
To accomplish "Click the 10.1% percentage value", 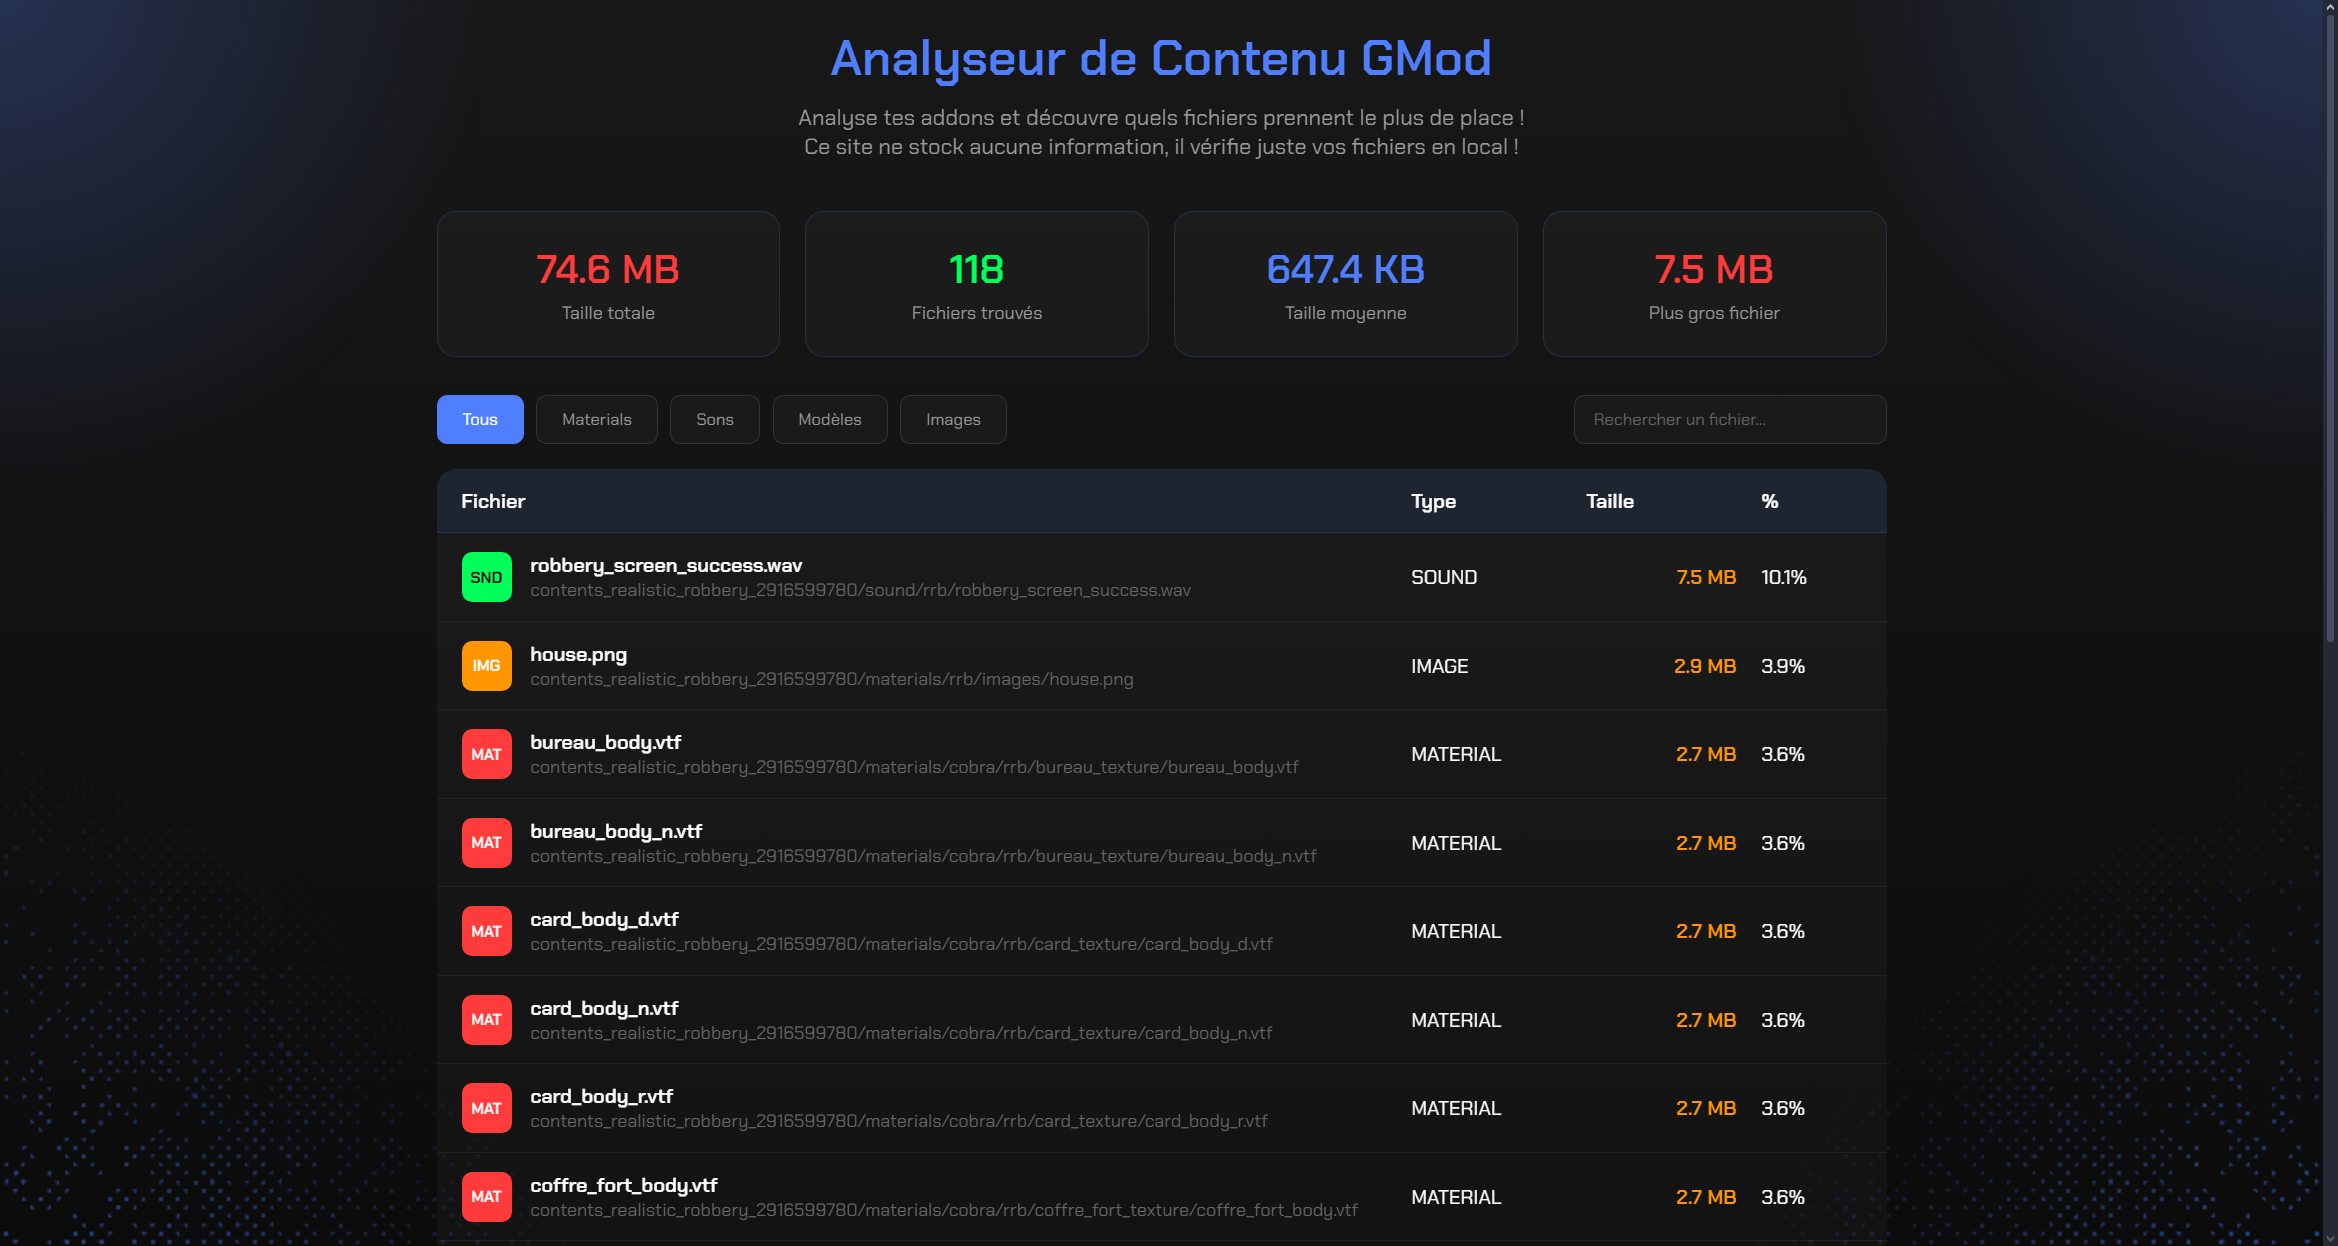I will (x=1784, y=578).
